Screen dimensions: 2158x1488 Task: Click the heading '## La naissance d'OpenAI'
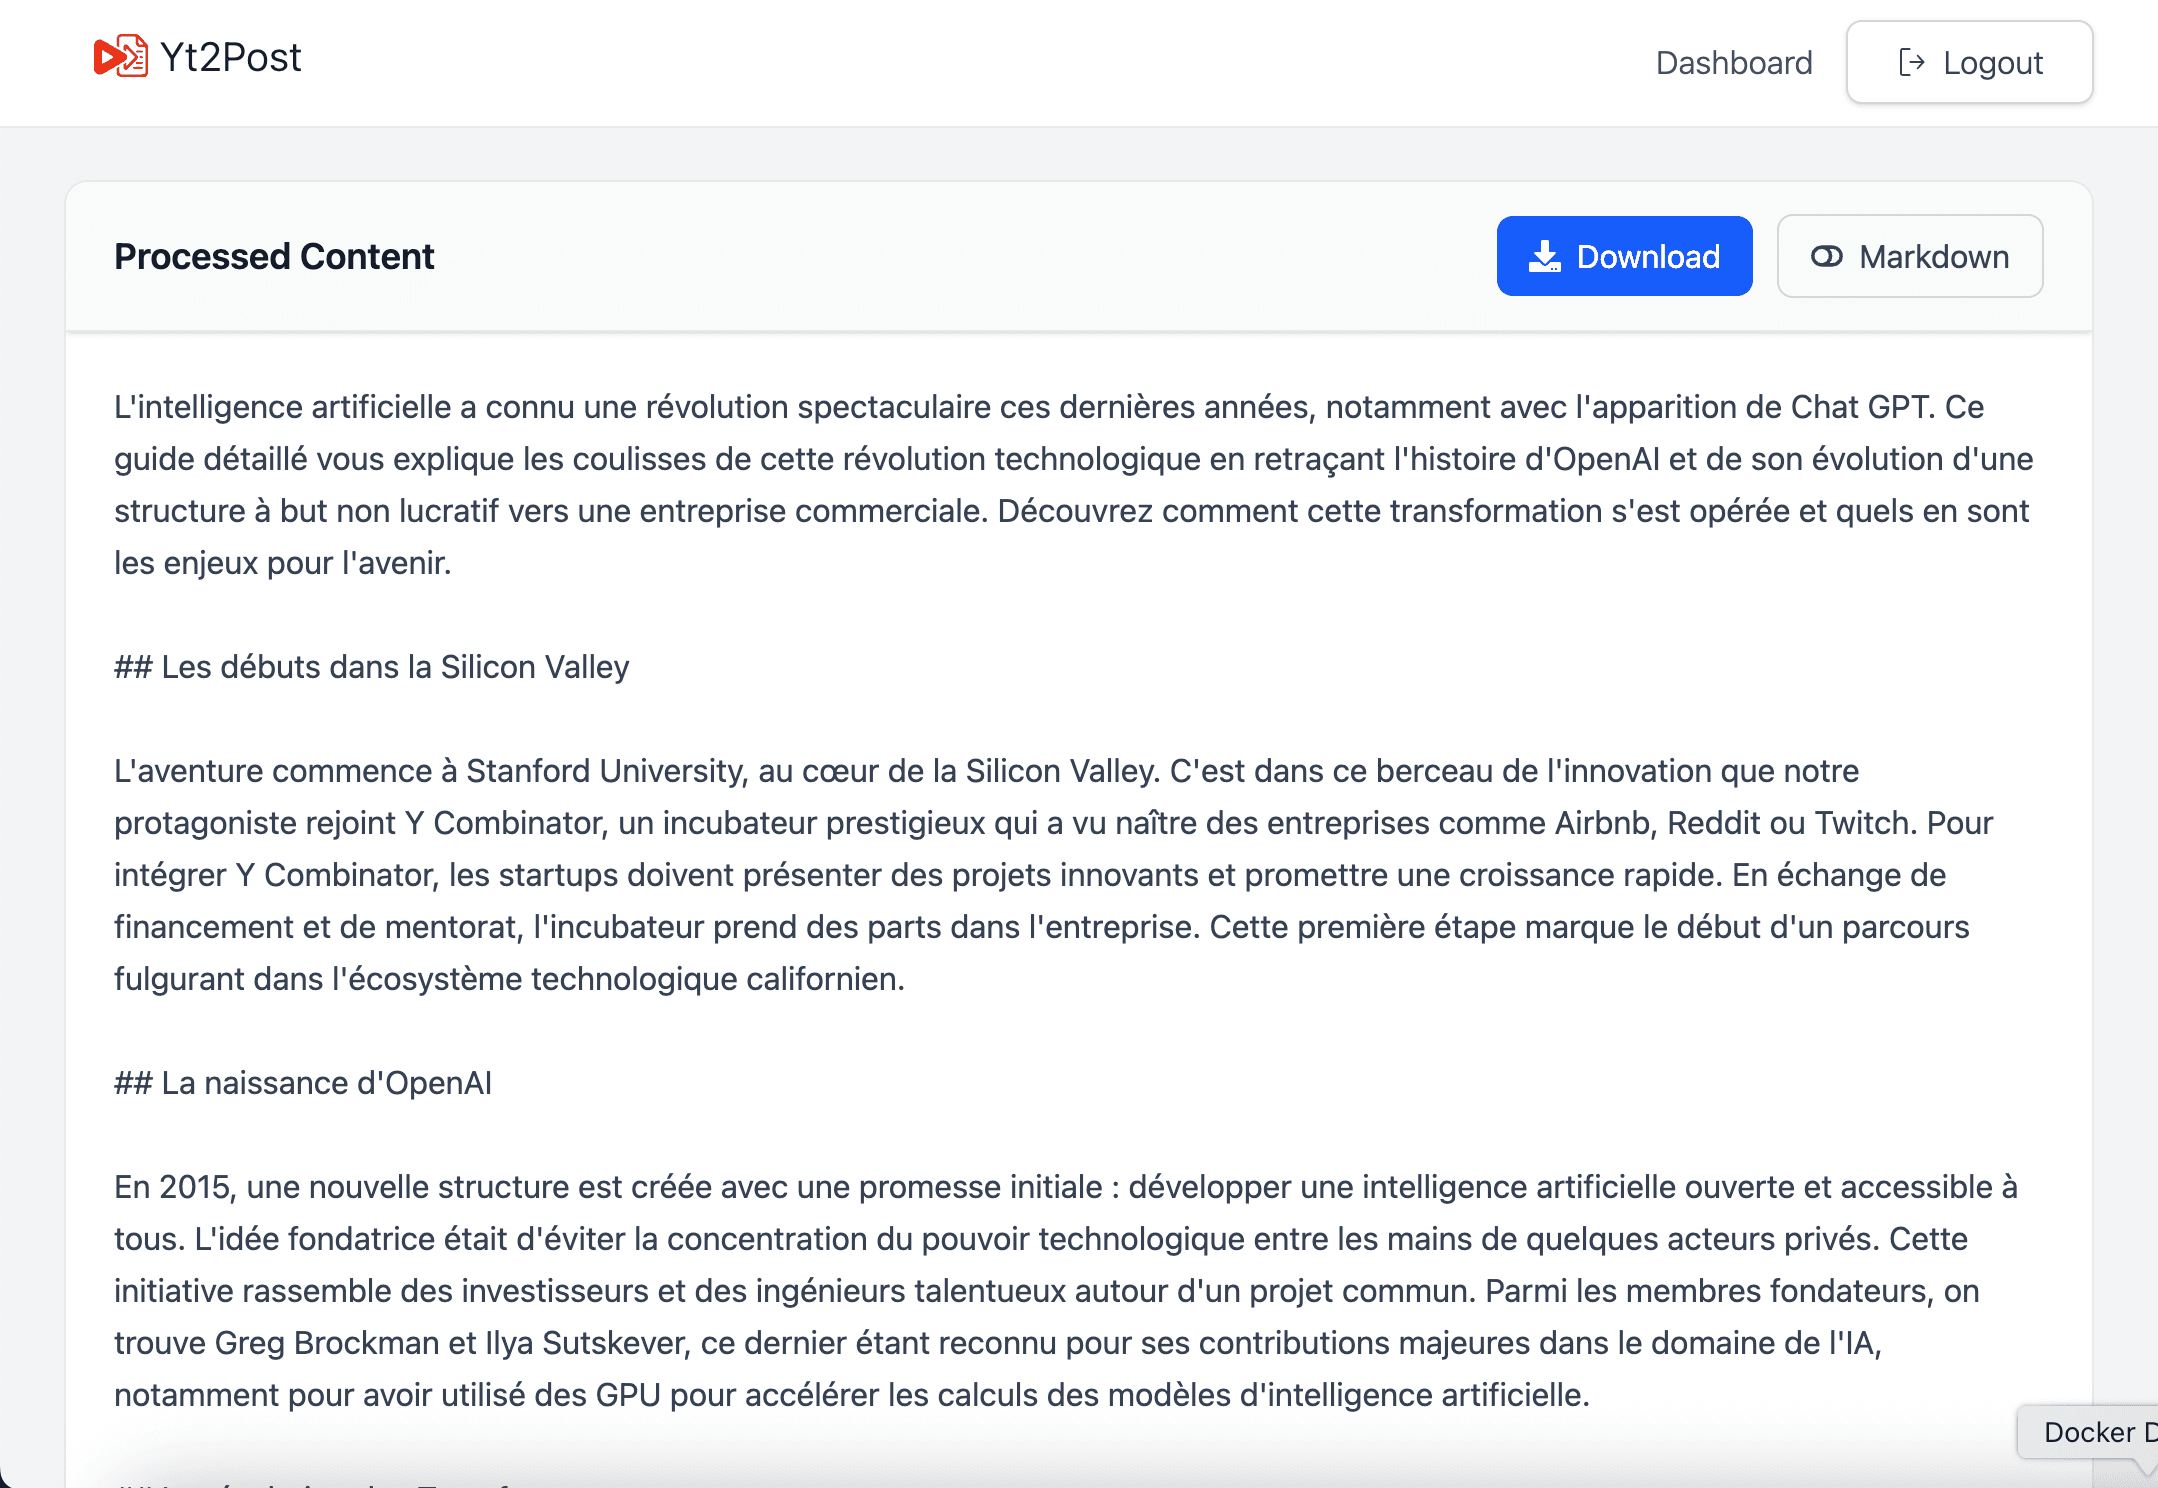click(x=303, y=1083)
